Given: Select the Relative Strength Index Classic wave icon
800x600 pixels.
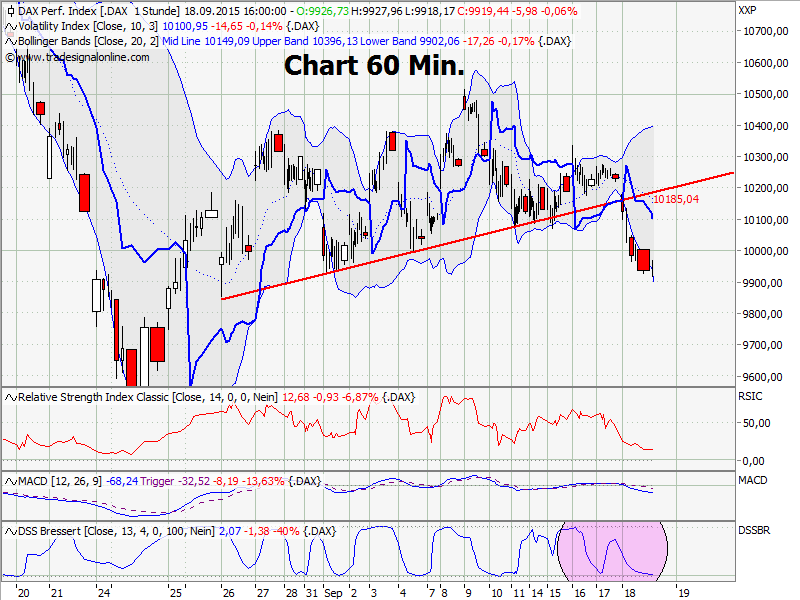Looking at the screenshot, I should tap(8, 396).
